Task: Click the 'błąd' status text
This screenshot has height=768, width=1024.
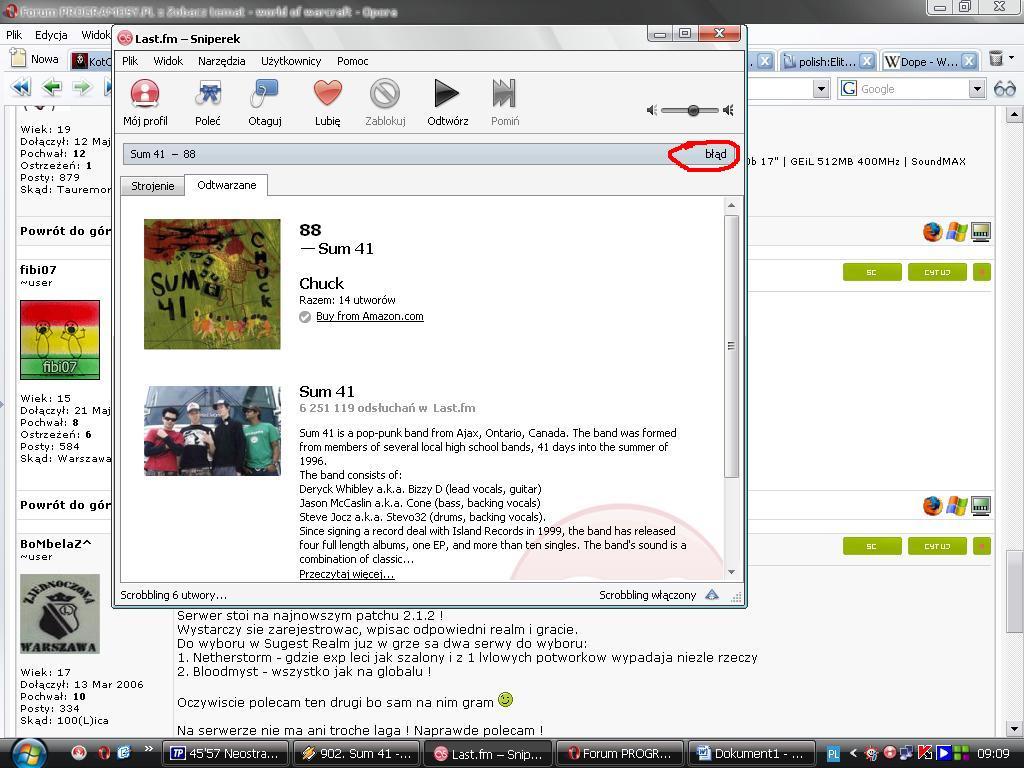Action: (715, 154)
